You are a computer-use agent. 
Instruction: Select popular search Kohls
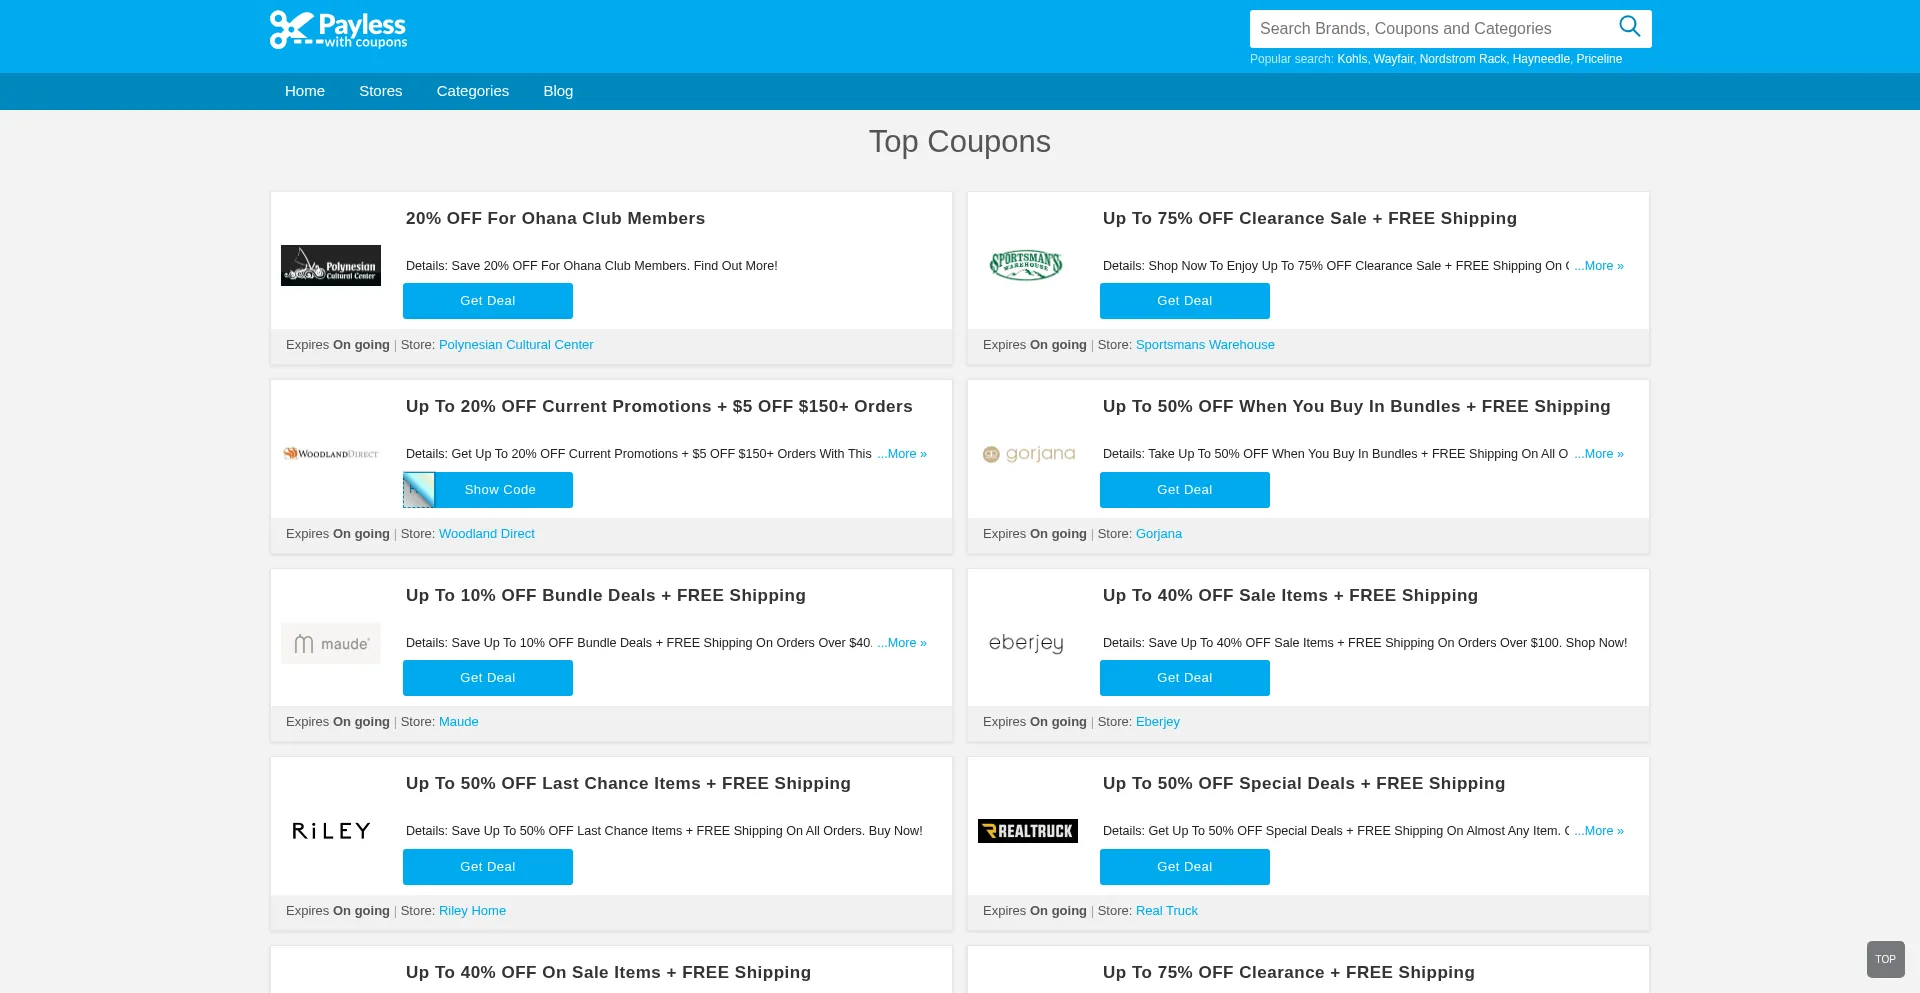click(1352, 59)
